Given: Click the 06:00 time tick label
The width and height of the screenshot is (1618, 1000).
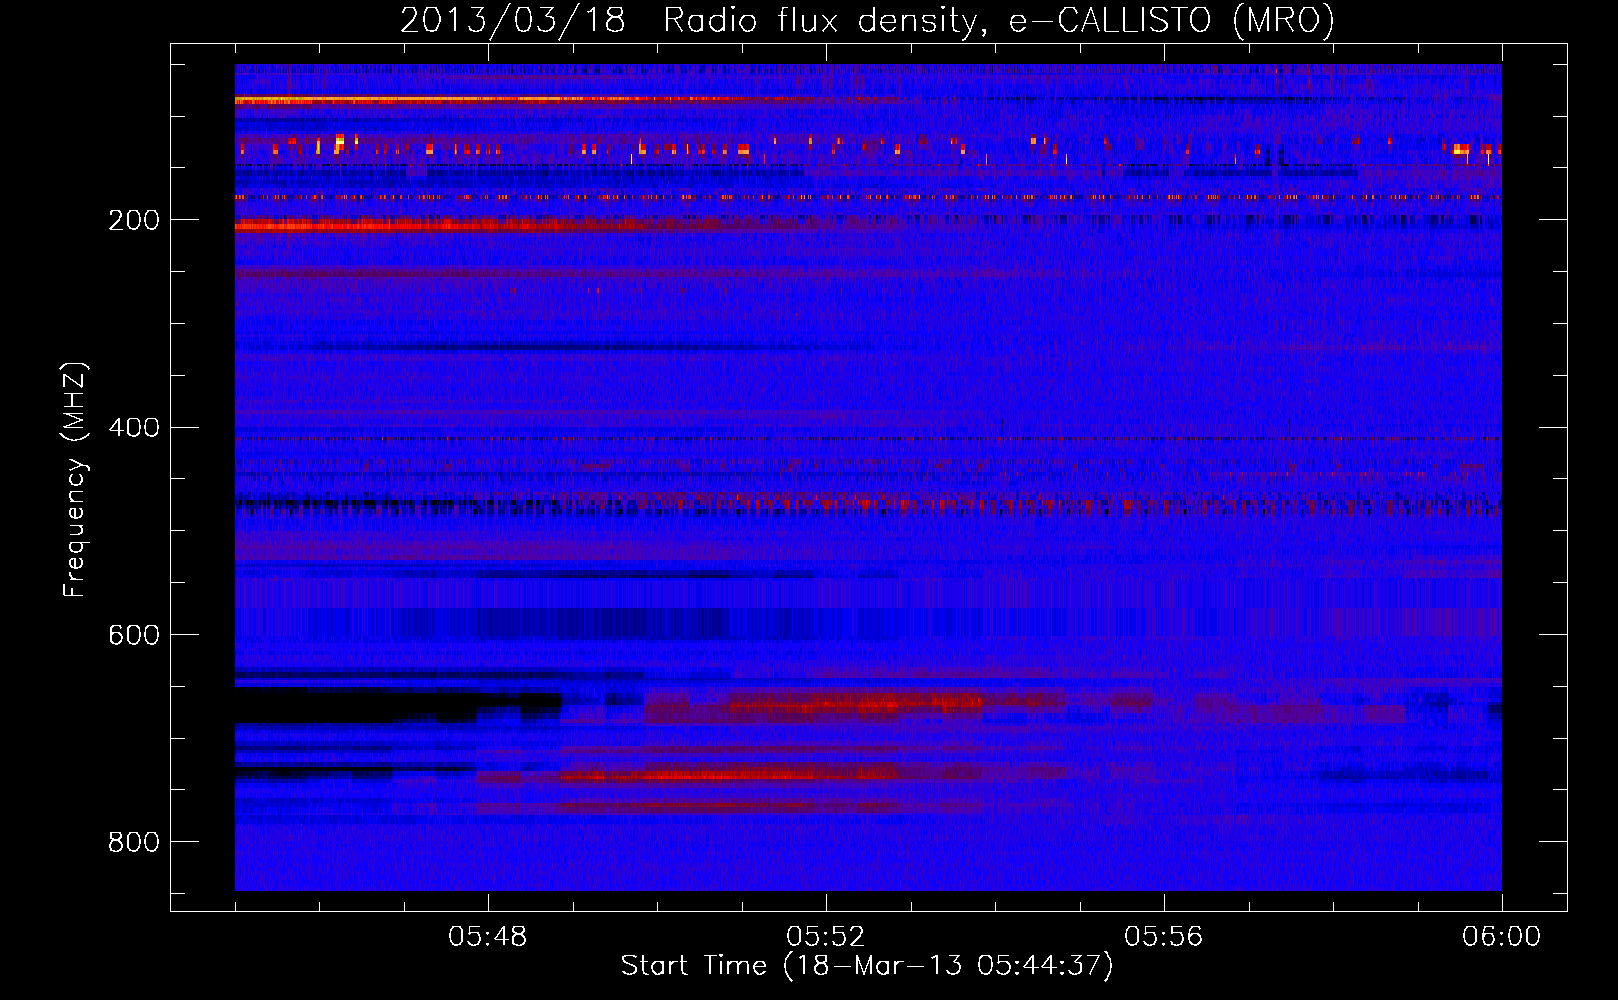Looking at the screenshot, I should 1501,937.
